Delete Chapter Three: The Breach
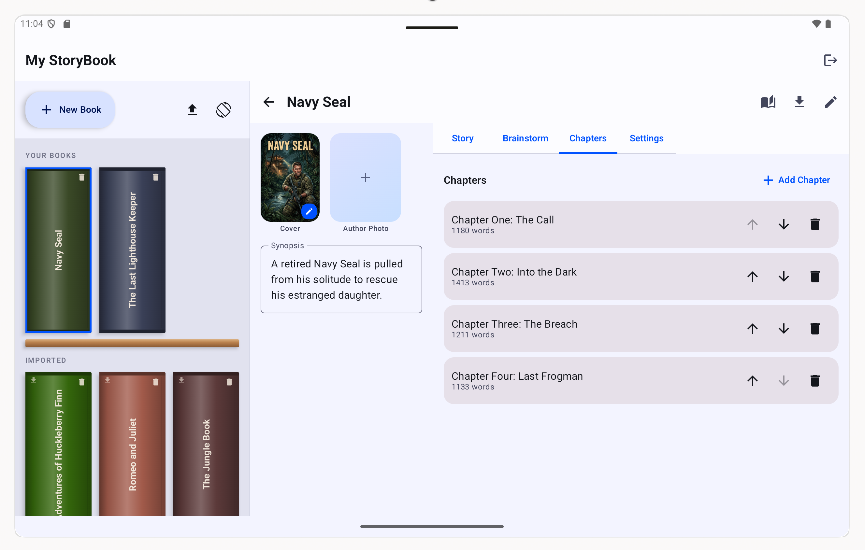 (x=815, y=329)
